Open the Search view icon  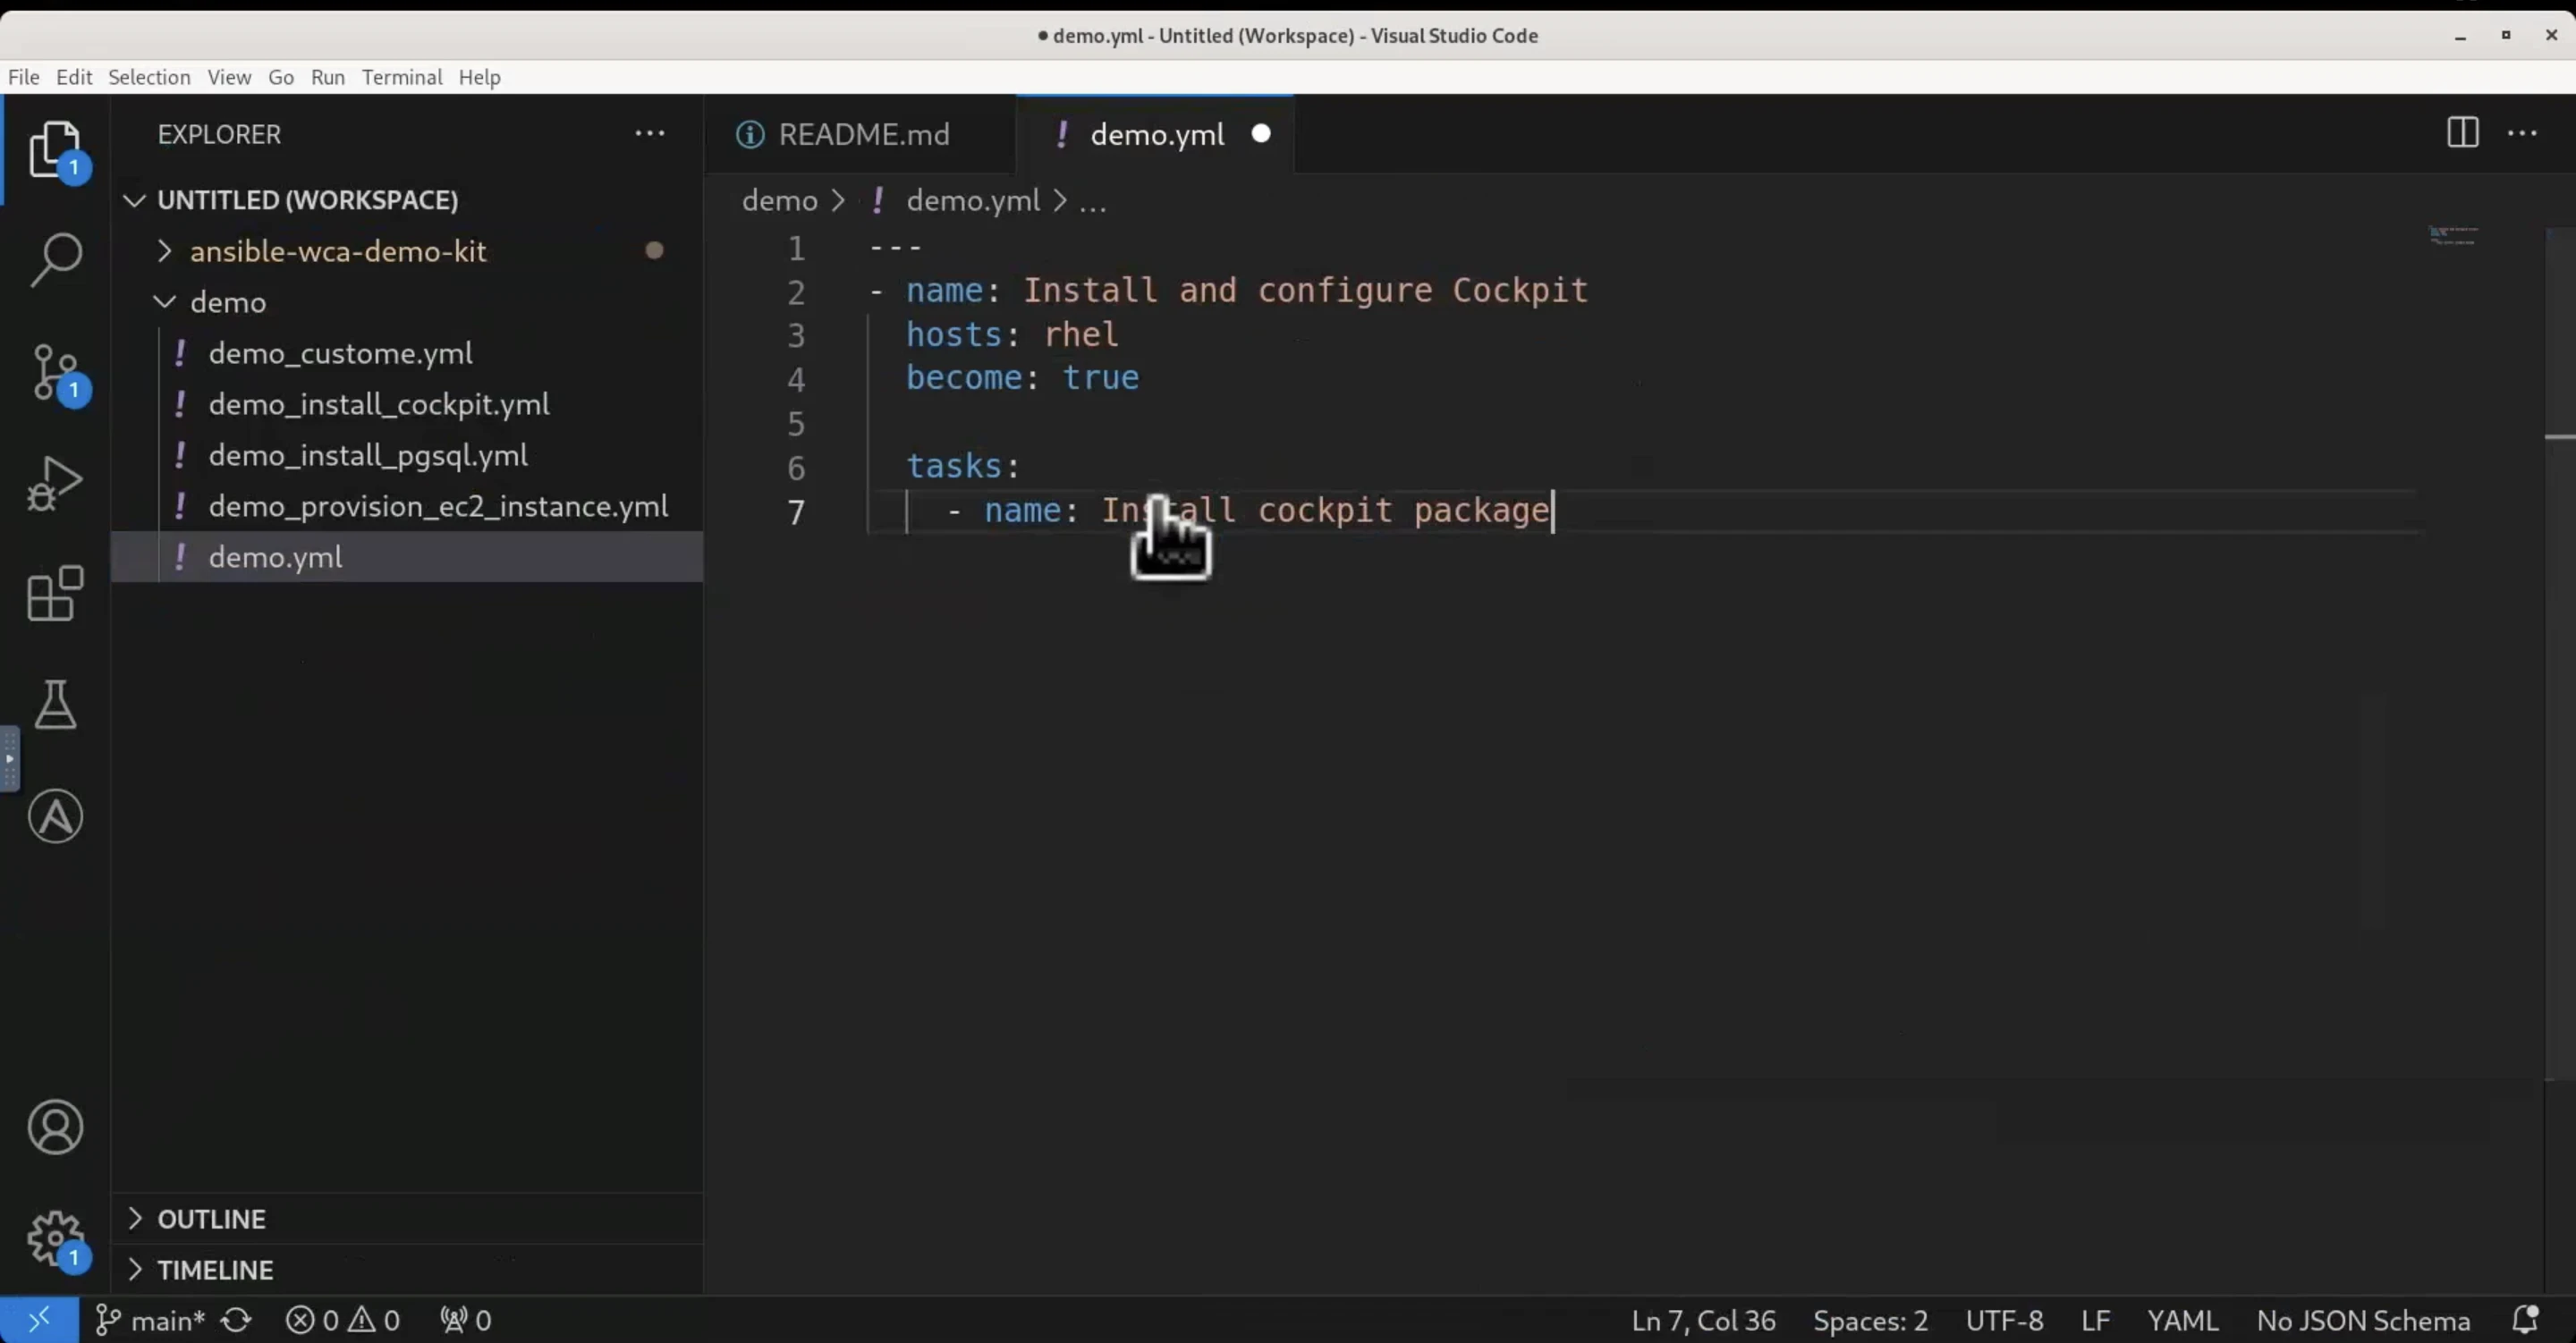pos(55,260)
